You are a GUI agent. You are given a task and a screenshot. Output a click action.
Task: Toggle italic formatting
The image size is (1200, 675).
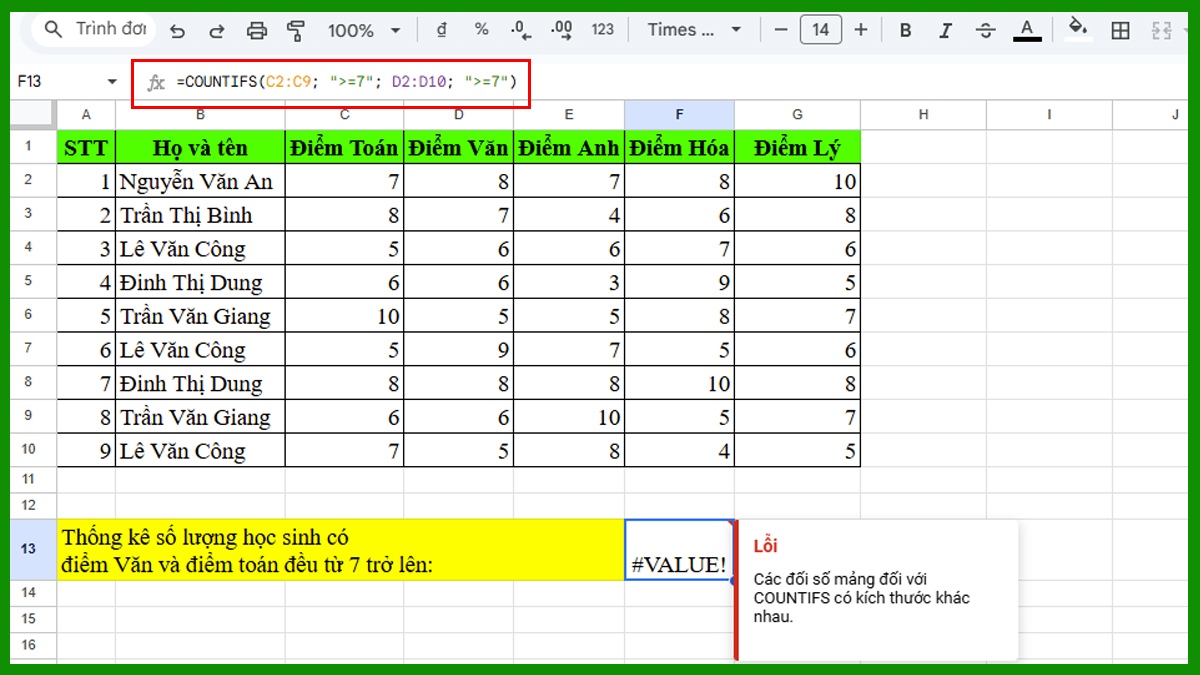click(x=945, y=30)
